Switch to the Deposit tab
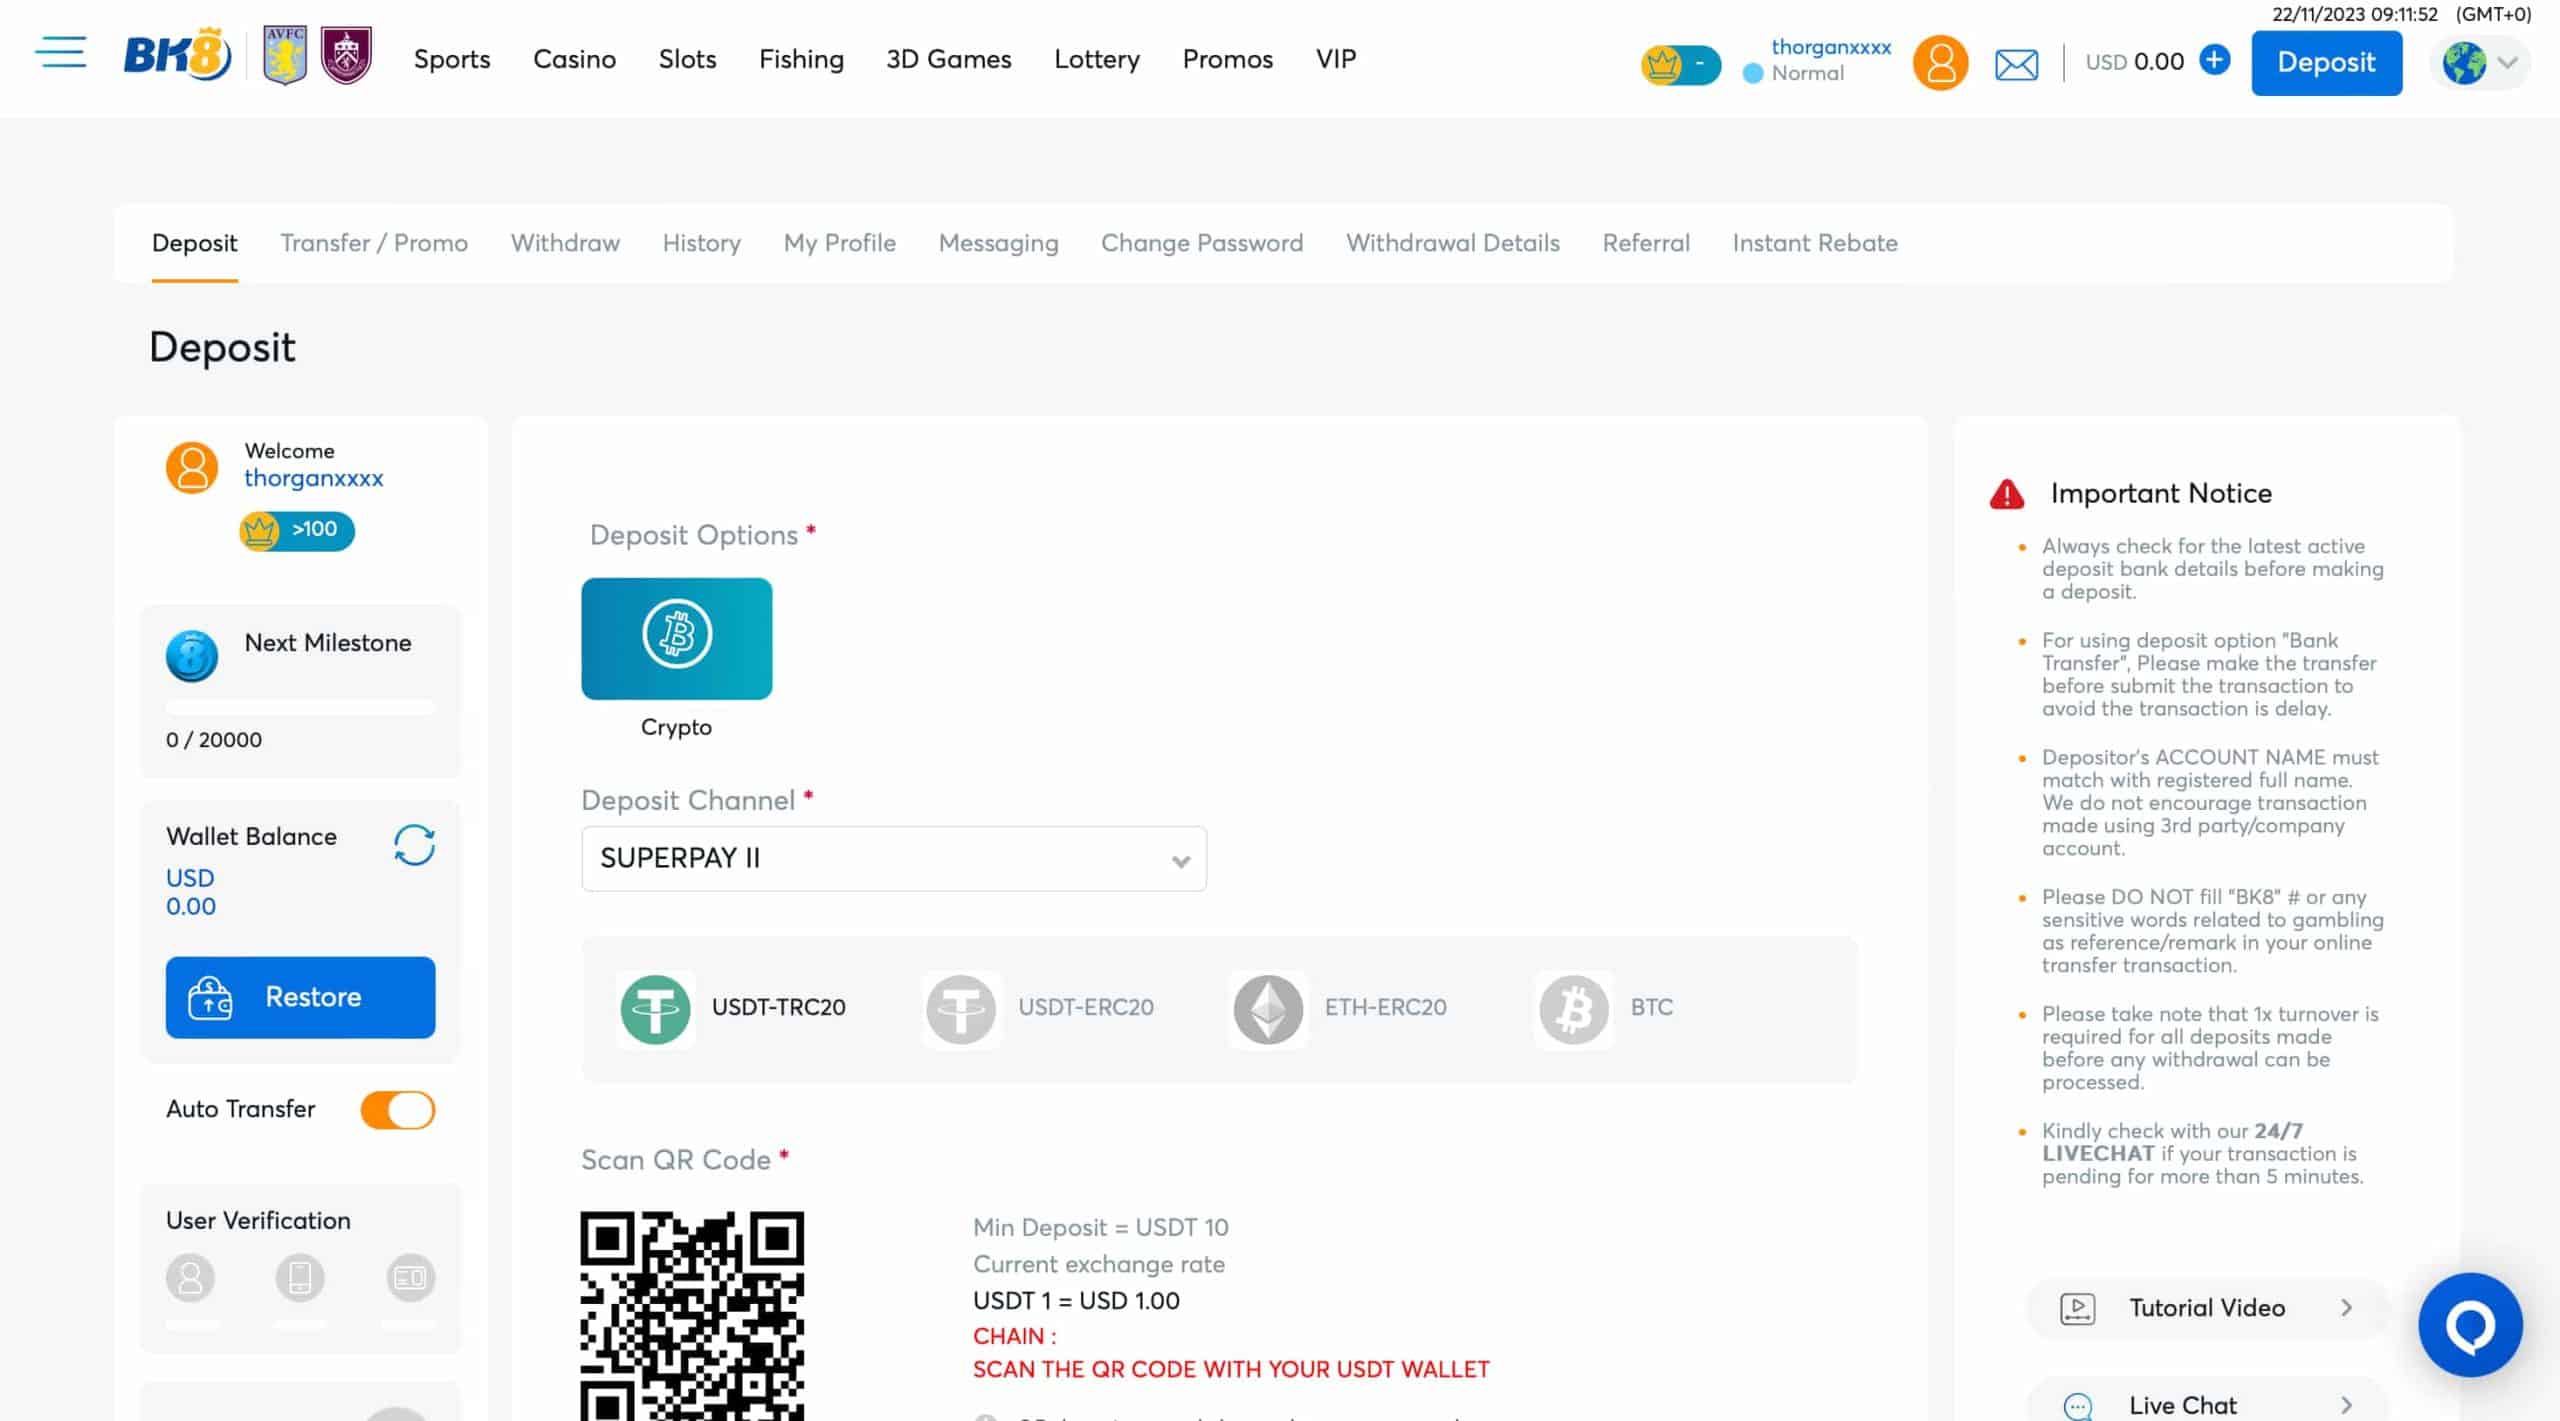2560x1421 pixels. (194, 243)
